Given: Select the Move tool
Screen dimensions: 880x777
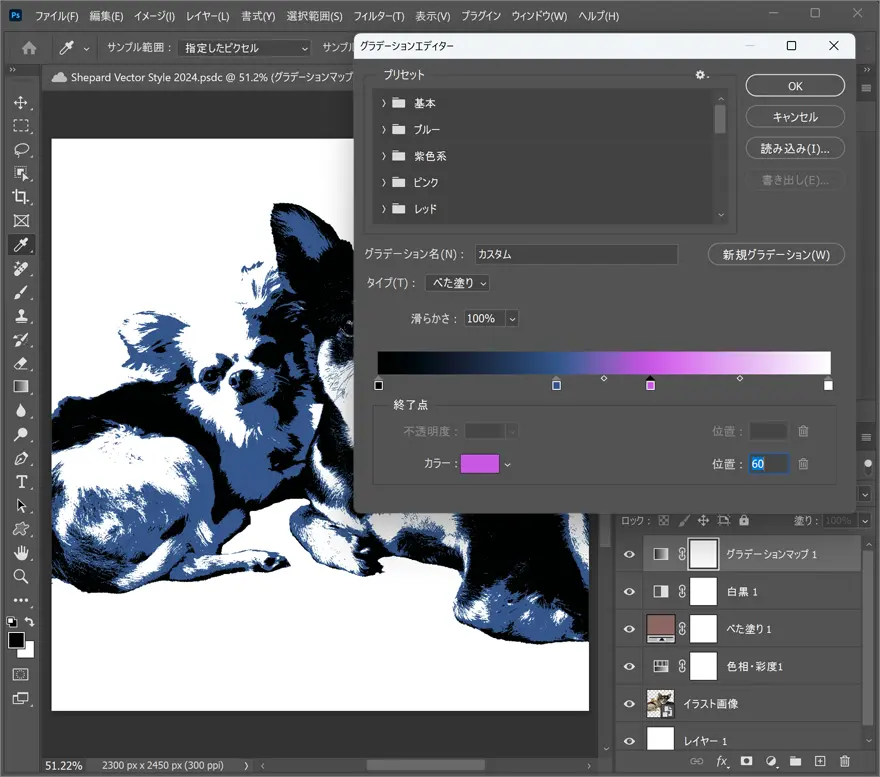Looking at the screenshot, I should 21,102.
